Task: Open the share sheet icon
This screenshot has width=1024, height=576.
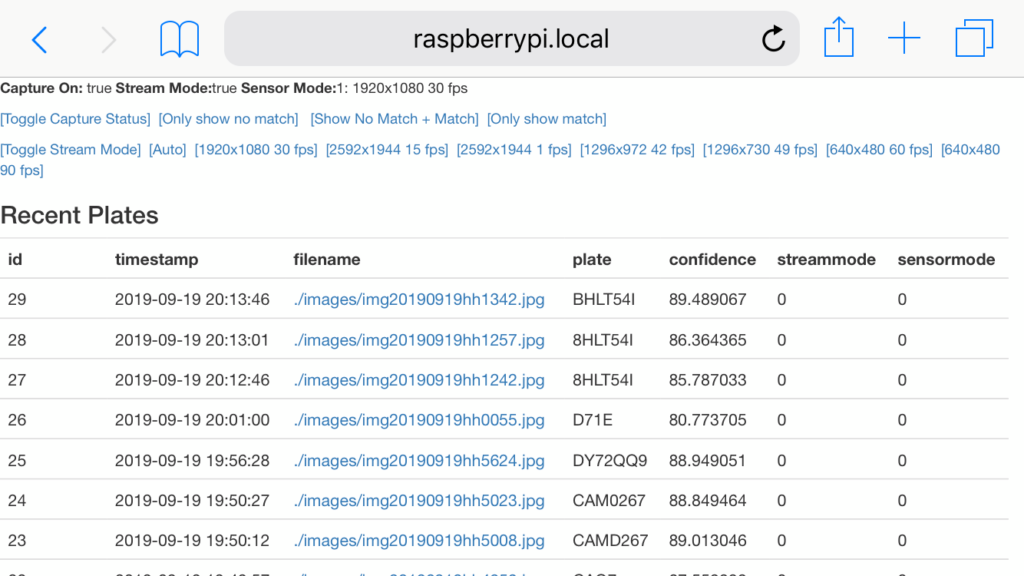Action: tap(839, 39)
